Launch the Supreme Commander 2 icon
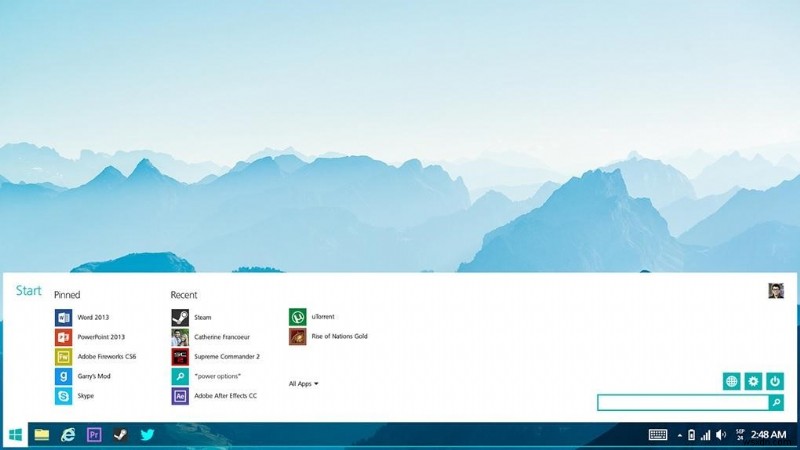The width and height of the screenshot is (800, 450). click(180, 357)
